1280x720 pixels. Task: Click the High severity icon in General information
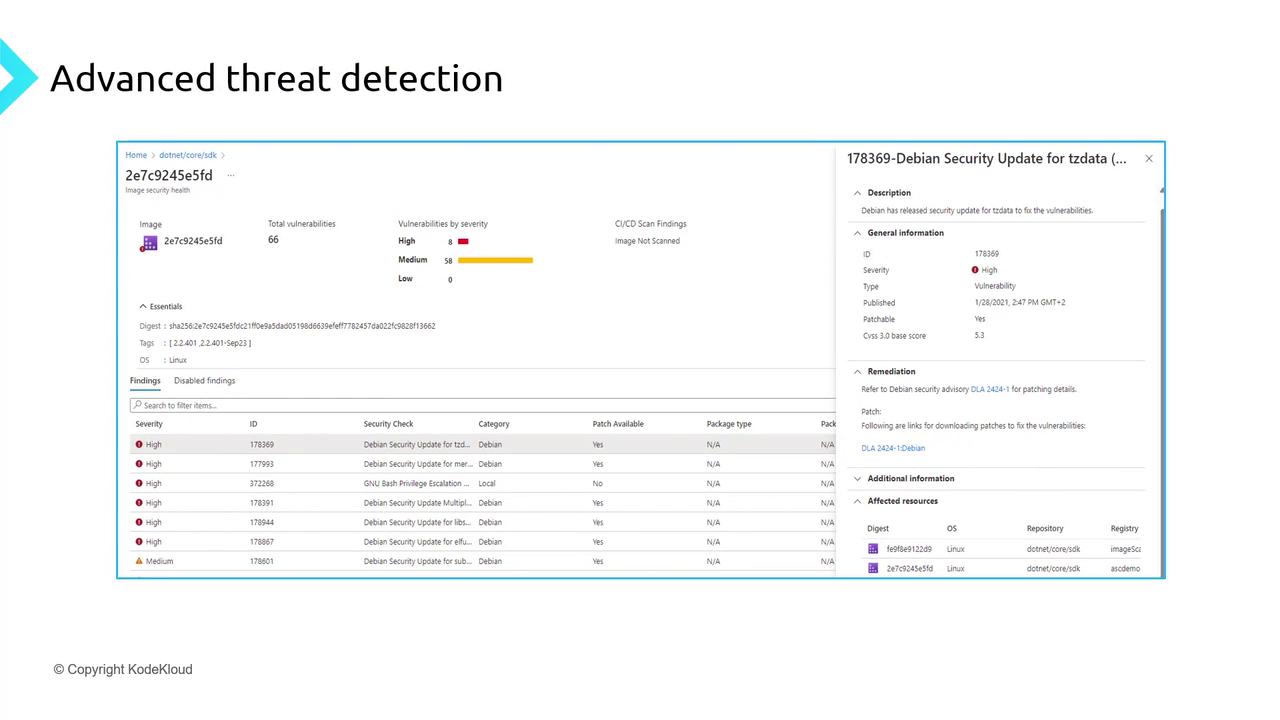point(975,270)
